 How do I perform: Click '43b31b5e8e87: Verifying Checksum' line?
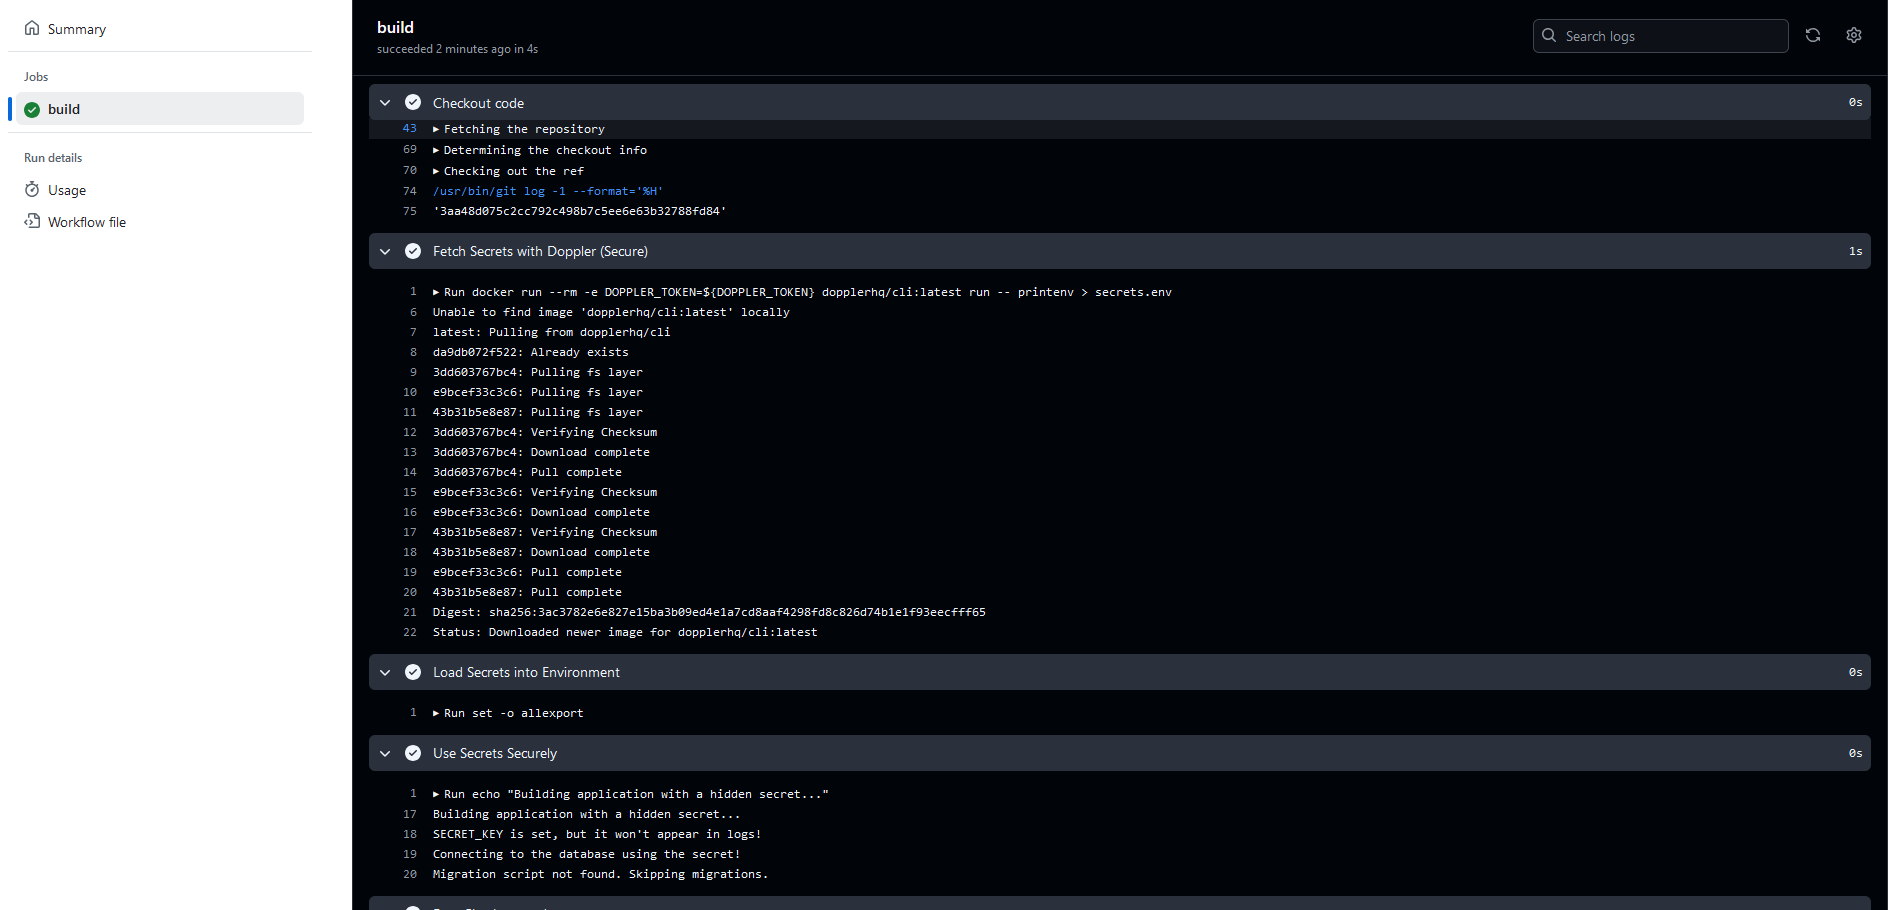[x=545, y=532]
